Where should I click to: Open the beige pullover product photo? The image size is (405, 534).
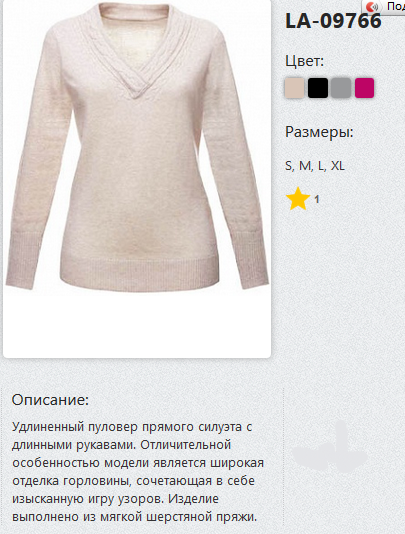[x=137, y=146]
